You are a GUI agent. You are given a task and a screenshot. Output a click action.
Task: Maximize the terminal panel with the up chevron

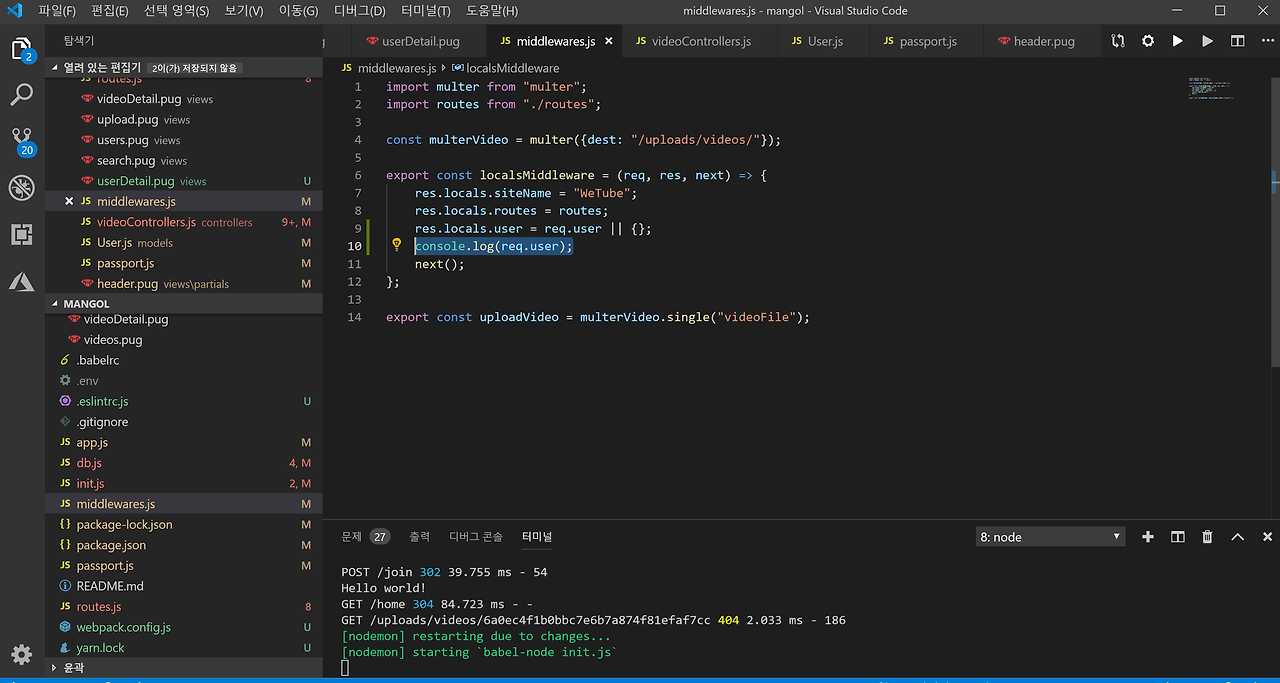coord(1237,537)
